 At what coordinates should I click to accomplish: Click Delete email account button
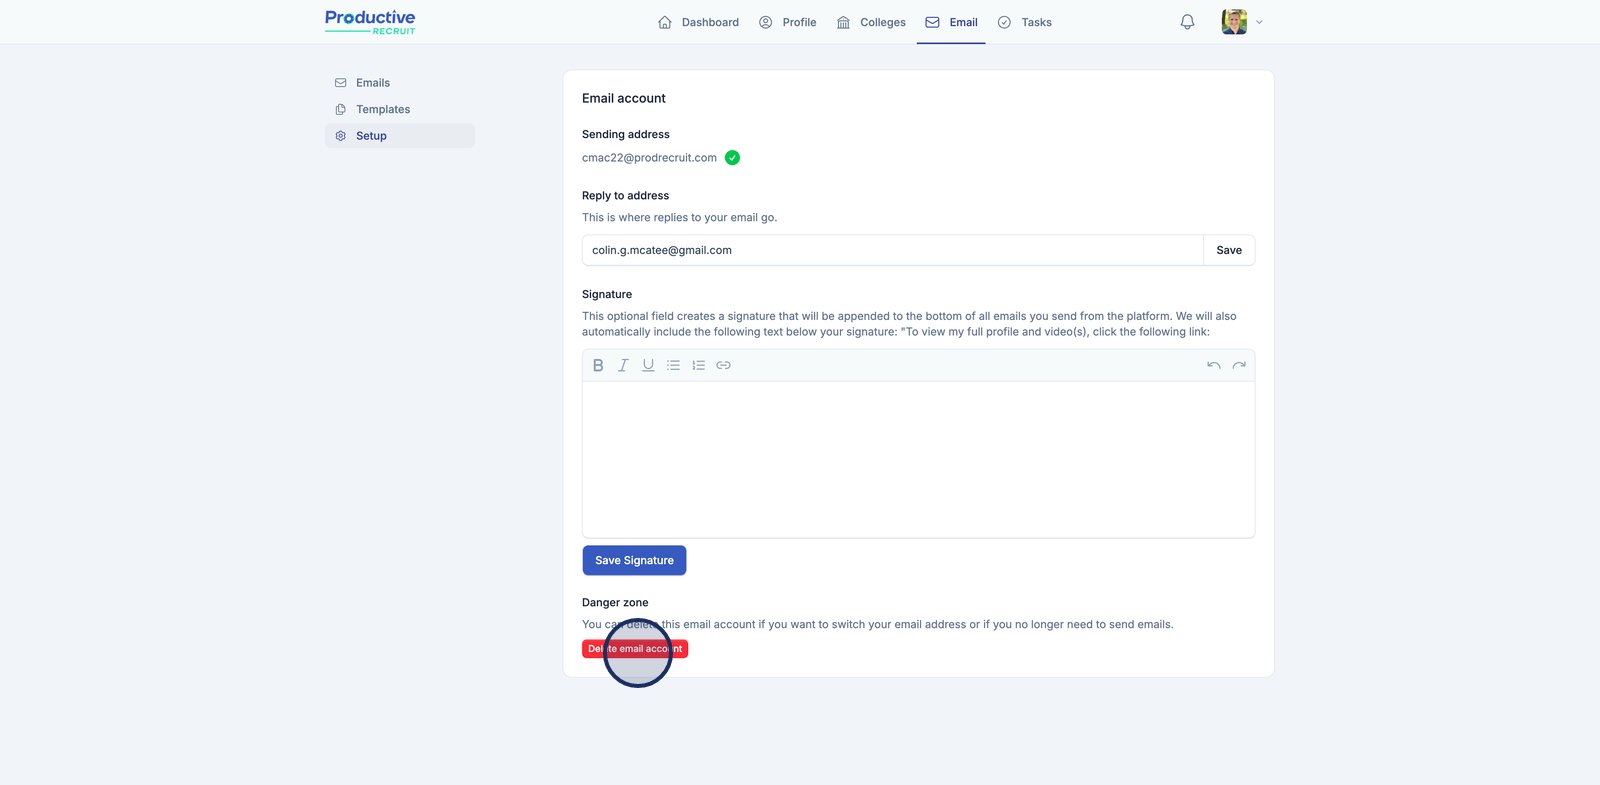point(635,649)
